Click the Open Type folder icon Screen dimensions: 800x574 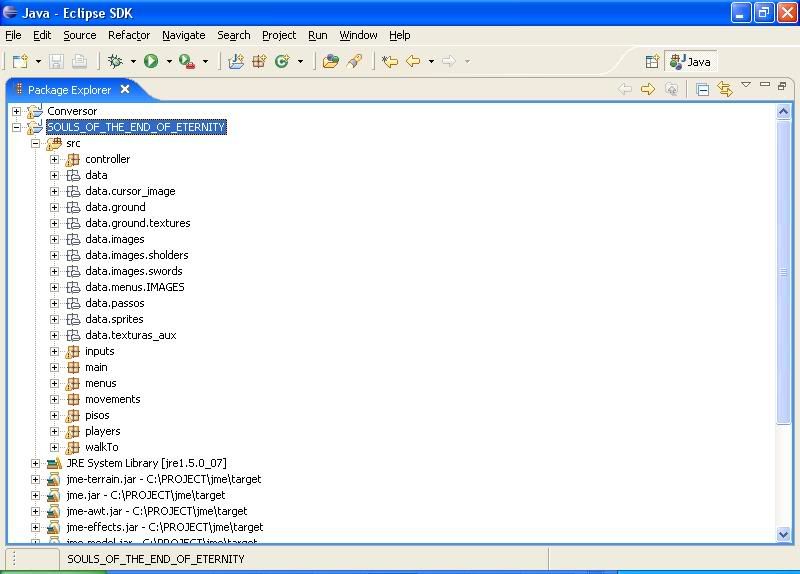331,62
